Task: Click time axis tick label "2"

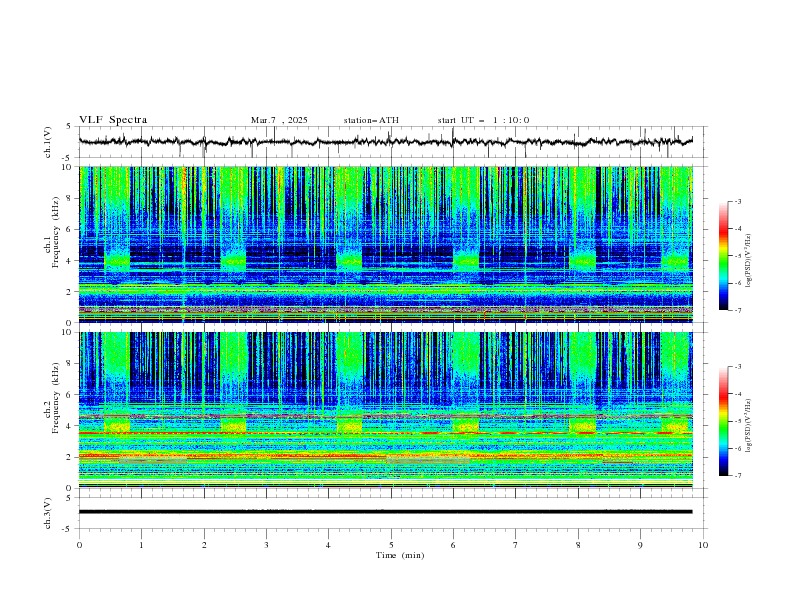Action: point(204,545)
